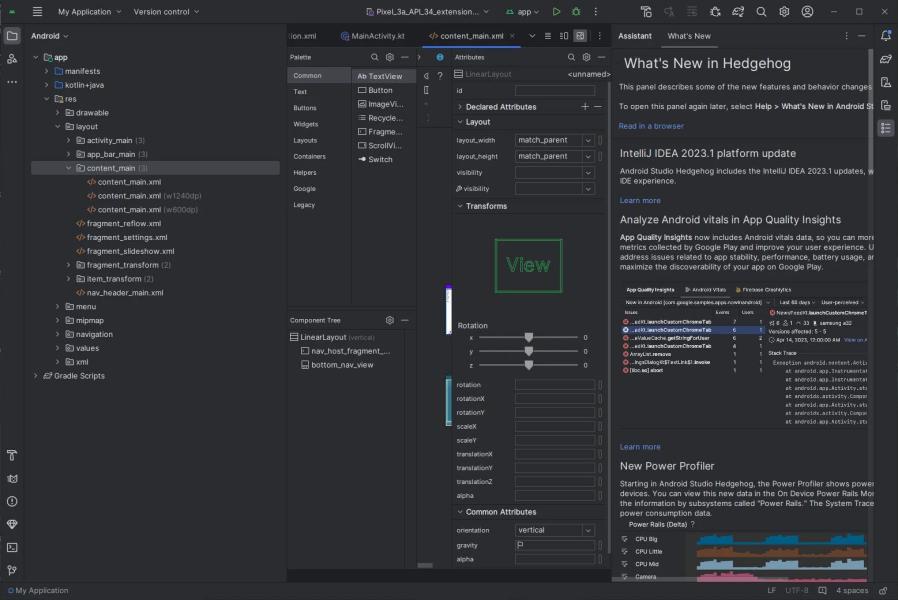Click Learn more under App Quality Insights
The width and height of the screenshot is (898, 600).
[x=640, y=447]
